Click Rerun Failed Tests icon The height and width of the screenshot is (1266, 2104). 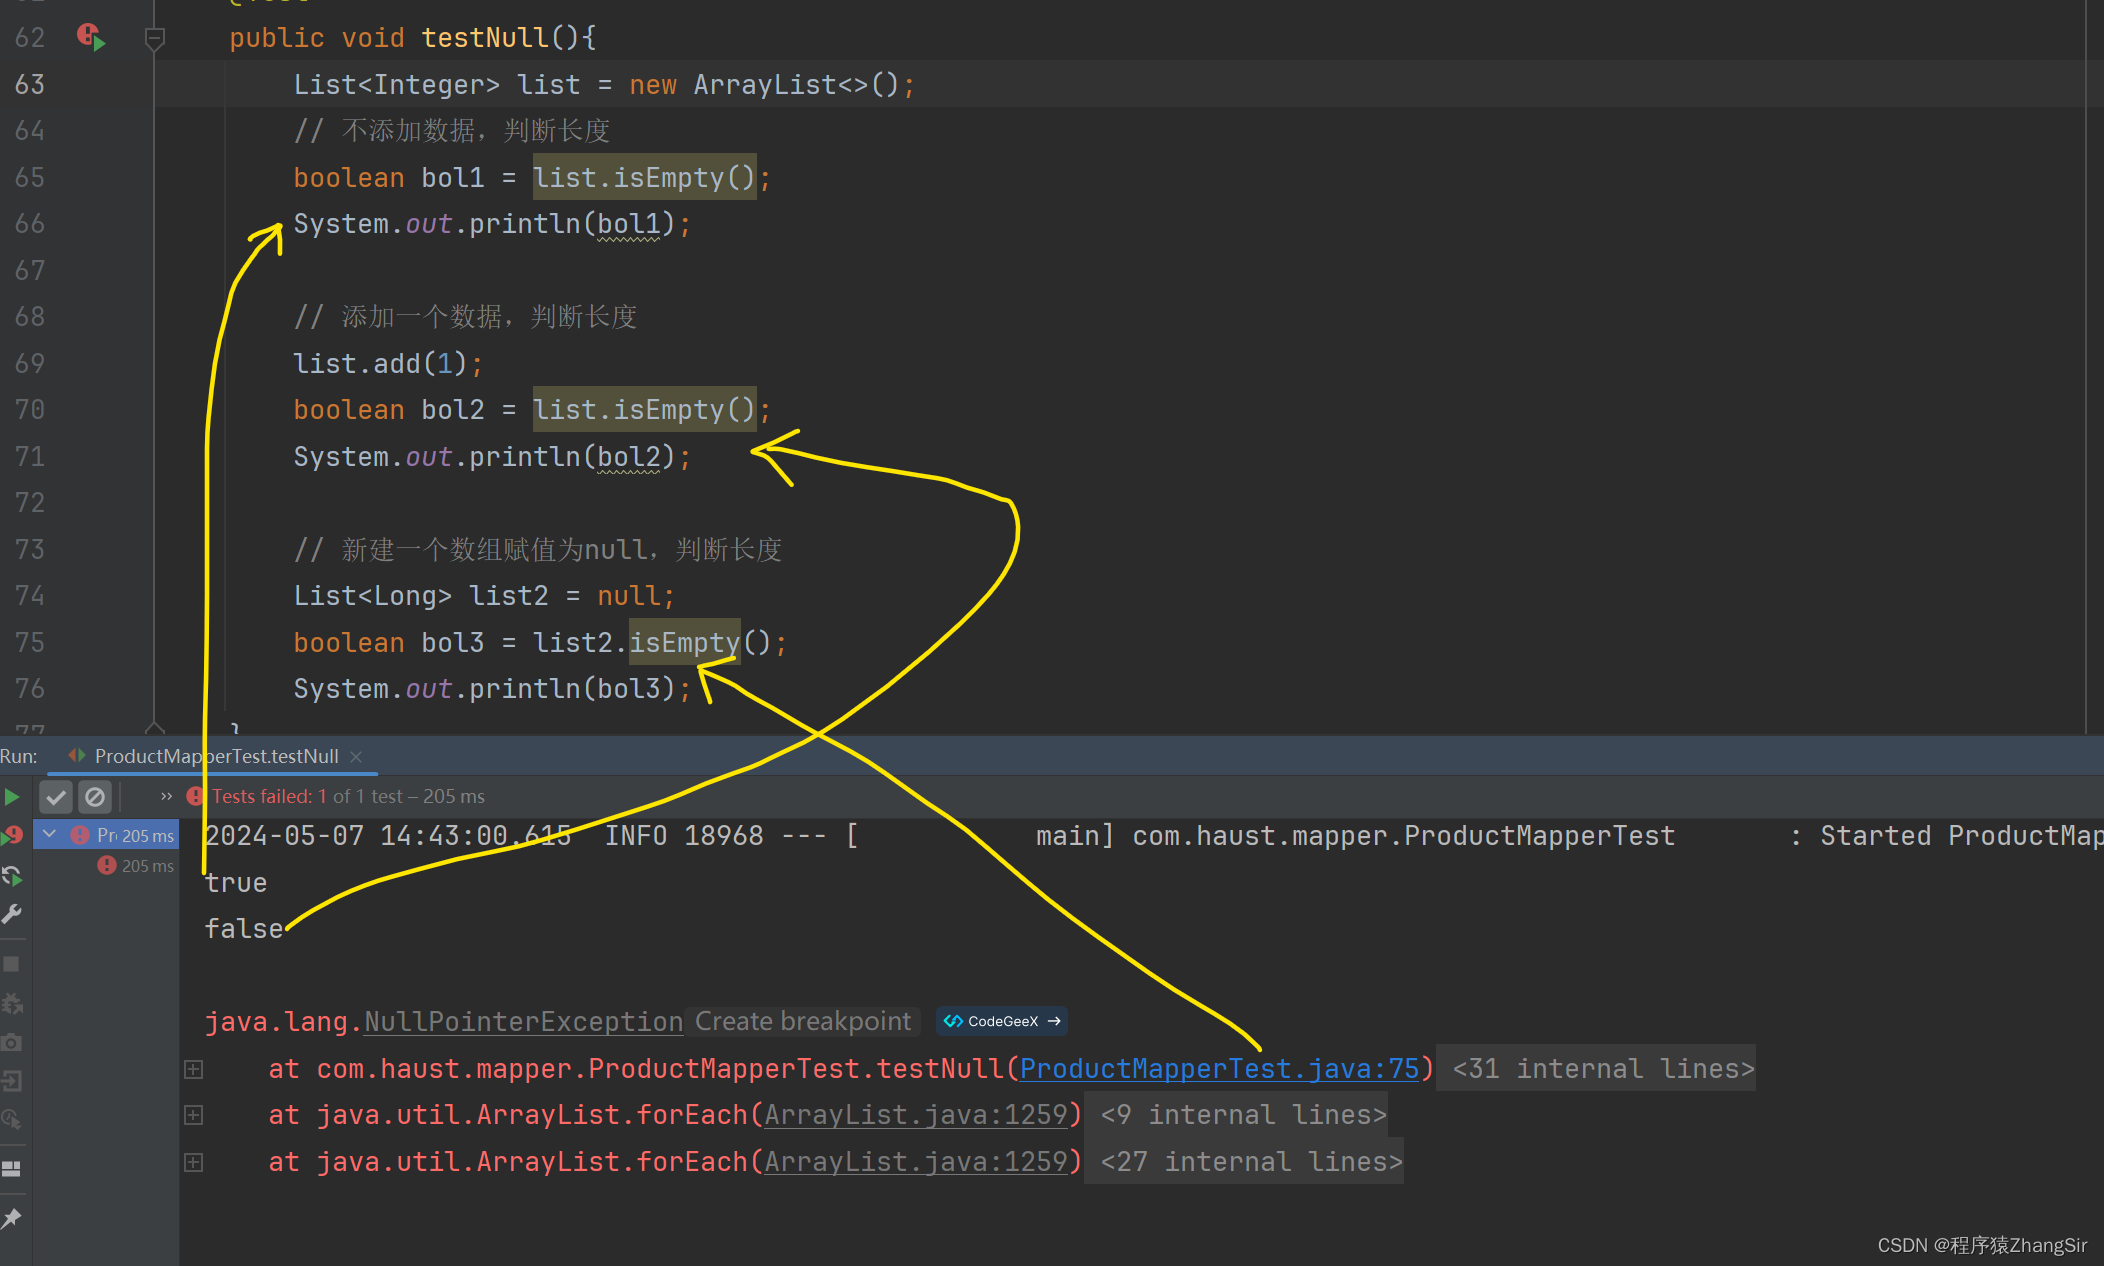(x=12, y=835)
